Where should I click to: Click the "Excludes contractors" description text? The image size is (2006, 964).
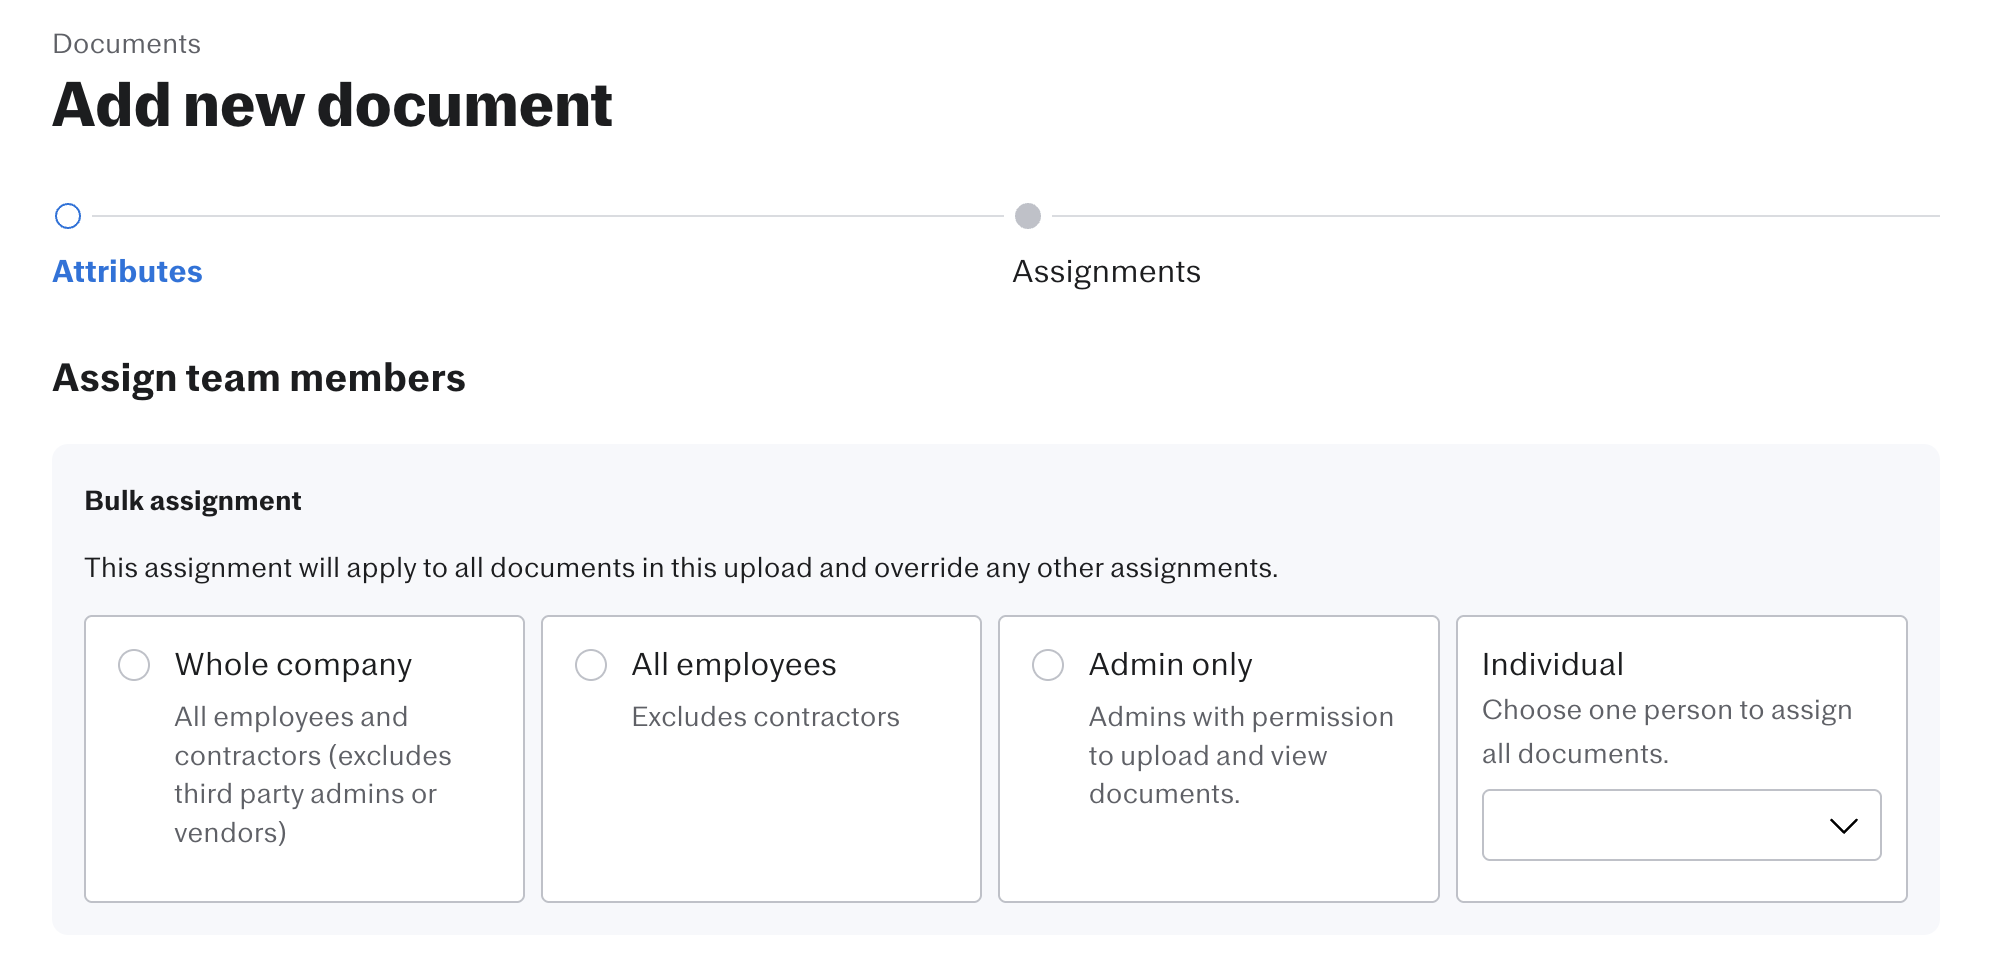click(765, 717)
